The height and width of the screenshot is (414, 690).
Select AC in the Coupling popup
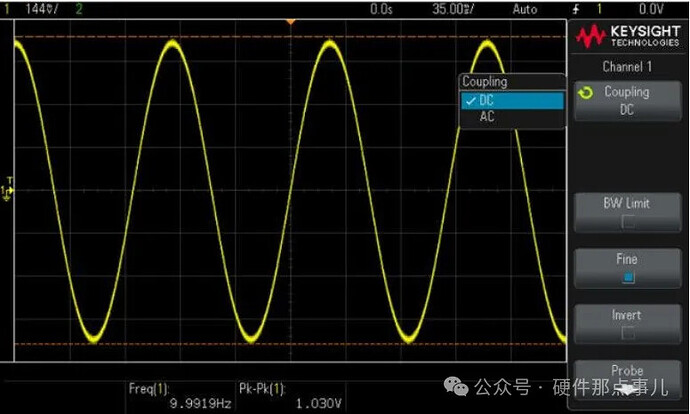[x=487, y=117]
